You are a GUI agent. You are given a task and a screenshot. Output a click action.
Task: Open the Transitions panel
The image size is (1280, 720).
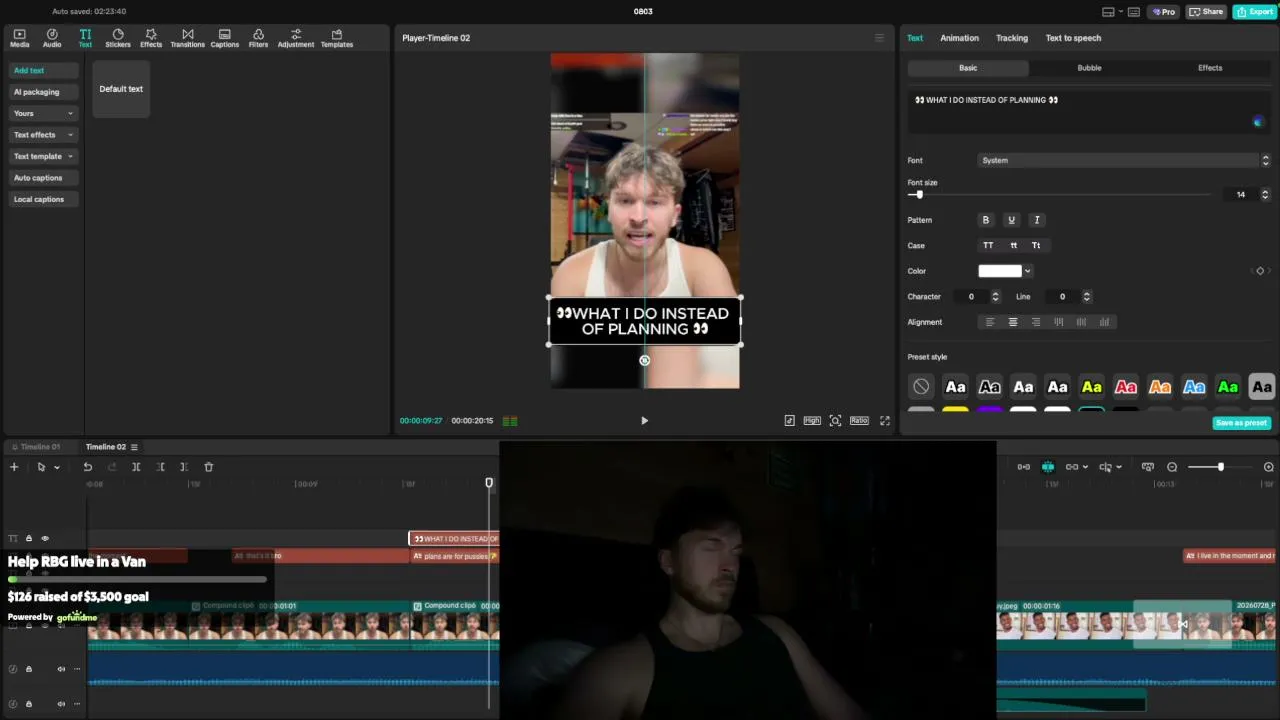187,38
